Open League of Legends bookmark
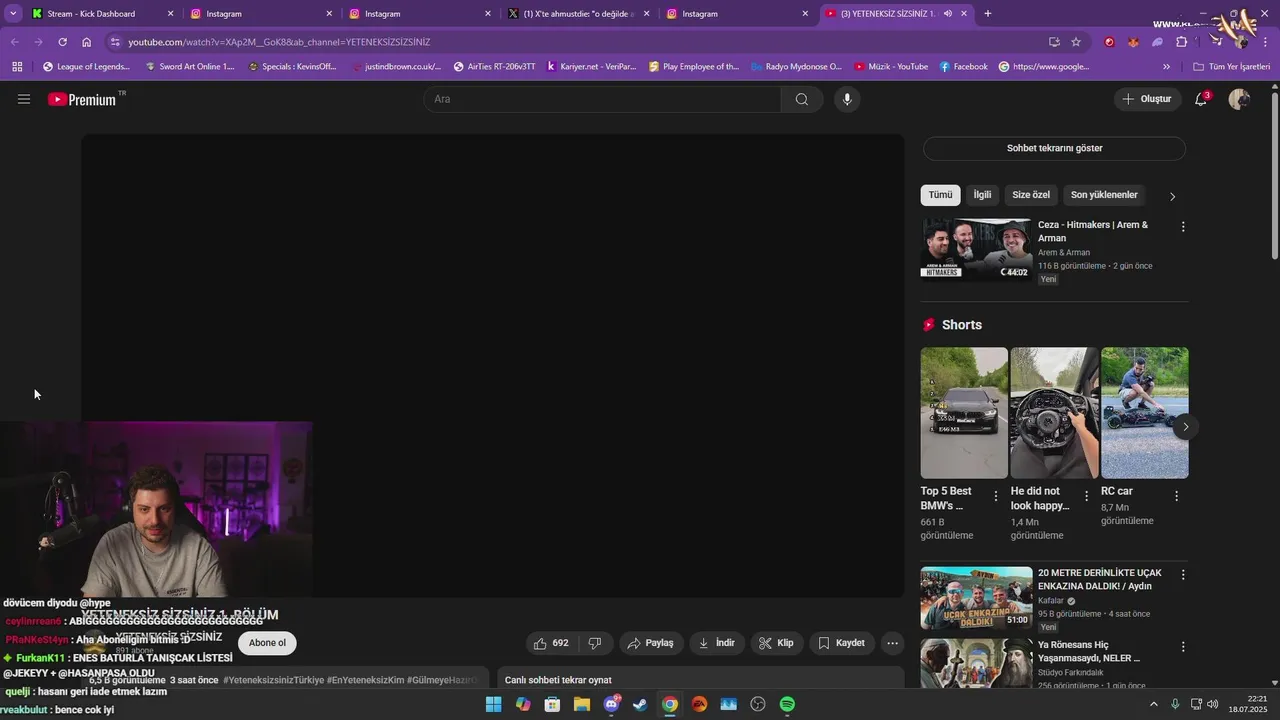Screen dimensions: 1280x720 [86, 67]
